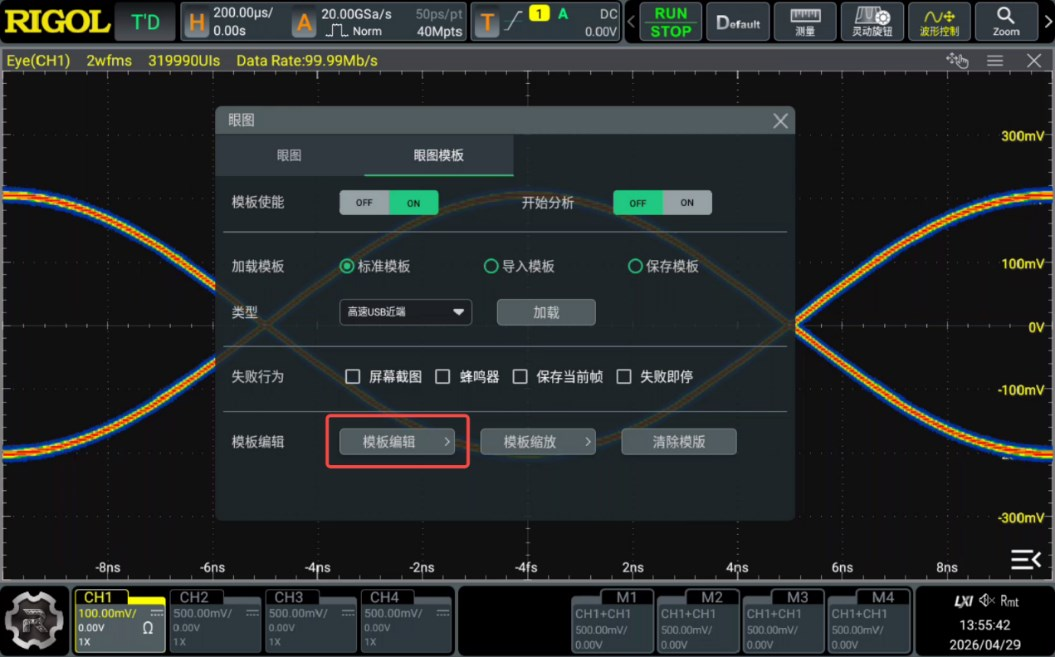Select the 导入模板 radio button
This screenshot has height=657, width=1055.
pos(491,266)
